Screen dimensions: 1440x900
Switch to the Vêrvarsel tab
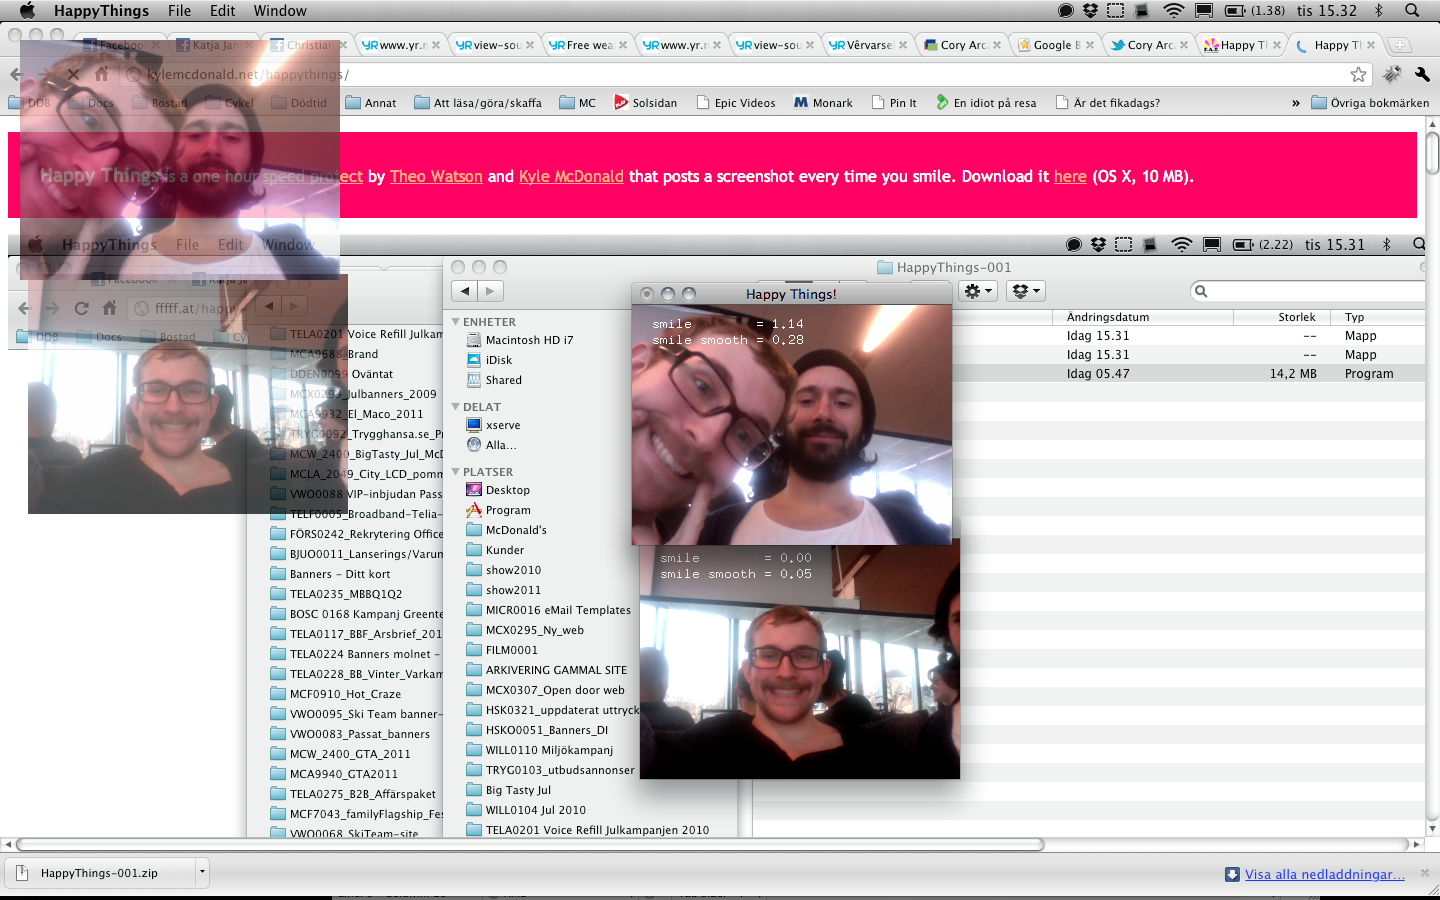[867, 45]
